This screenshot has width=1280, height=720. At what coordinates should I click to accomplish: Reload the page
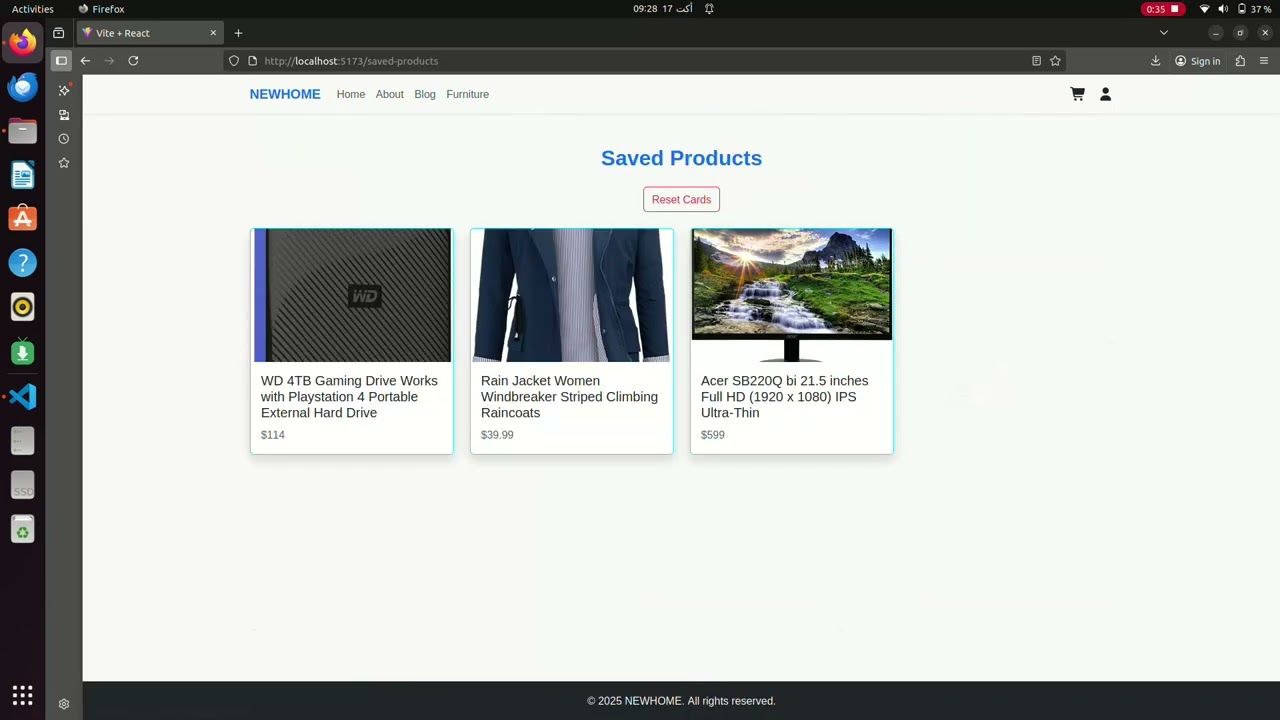coord(133,61)
